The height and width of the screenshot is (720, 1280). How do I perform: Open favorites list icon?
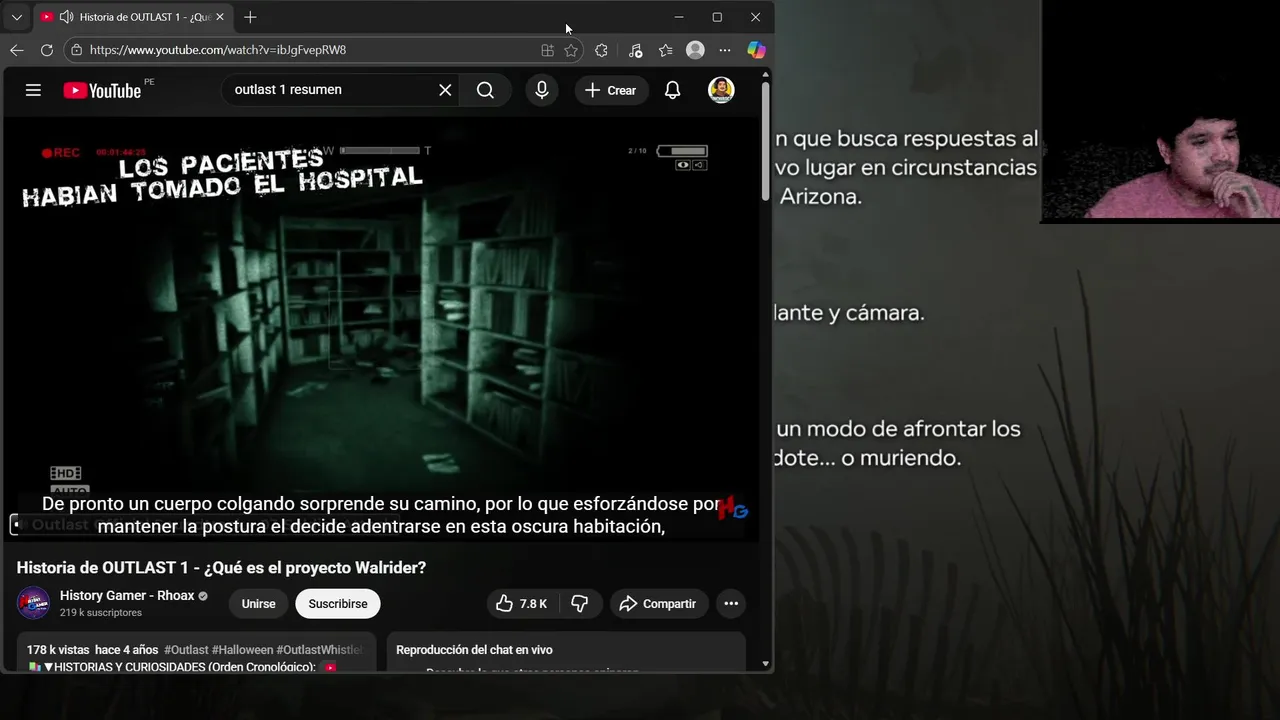pyautogui.click(x=665, y=50)
